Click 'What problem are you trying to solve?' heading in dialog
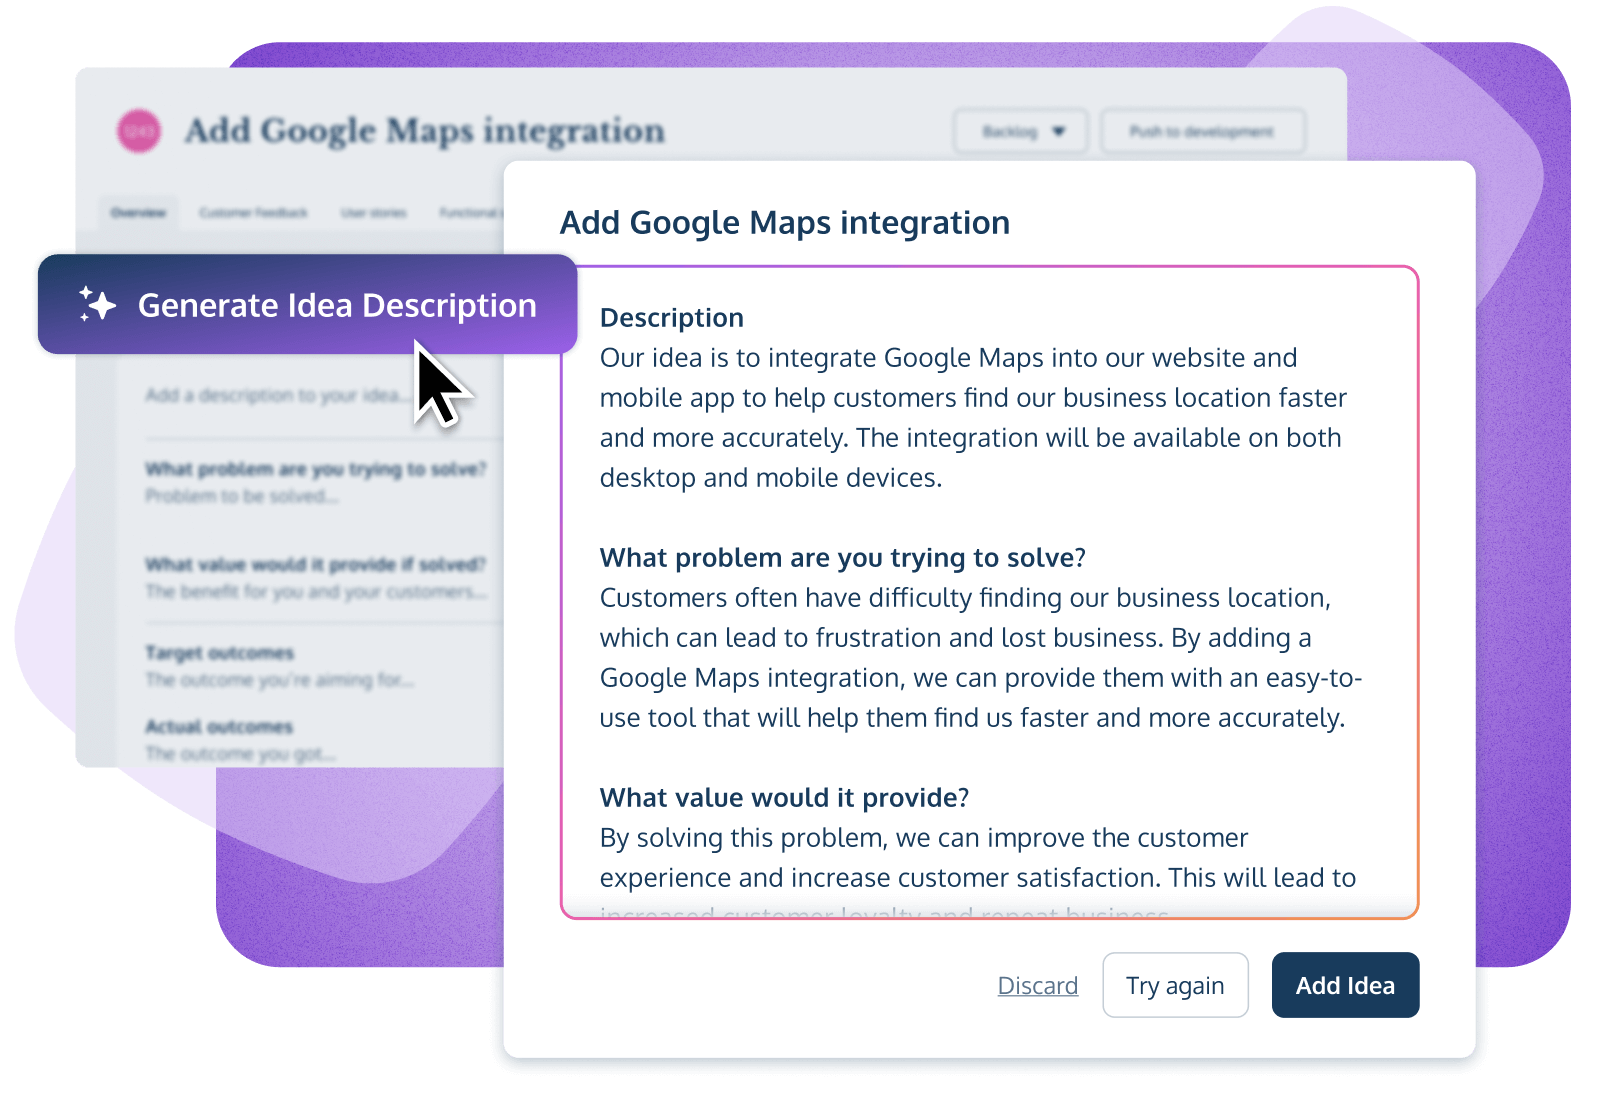The image size is (1600, 1101). (x=842, y=558)
